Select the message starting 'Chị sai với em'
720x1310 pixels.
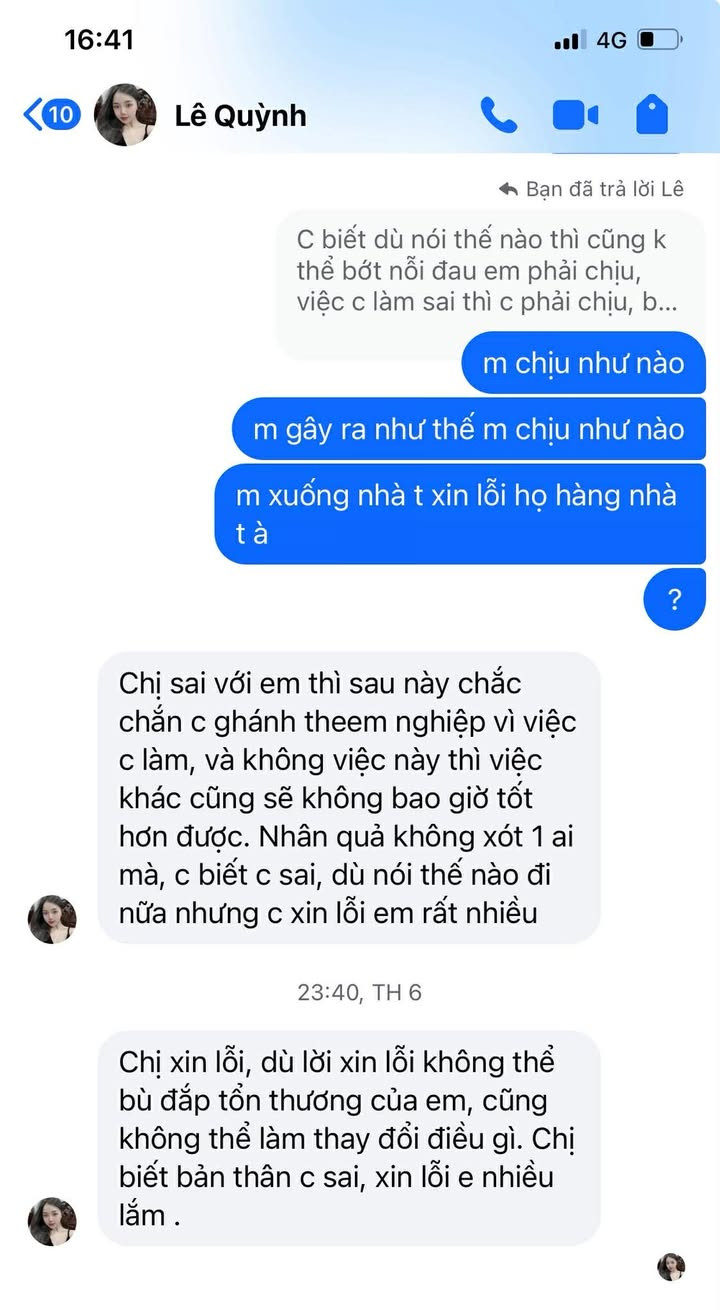tap(349, 798)
